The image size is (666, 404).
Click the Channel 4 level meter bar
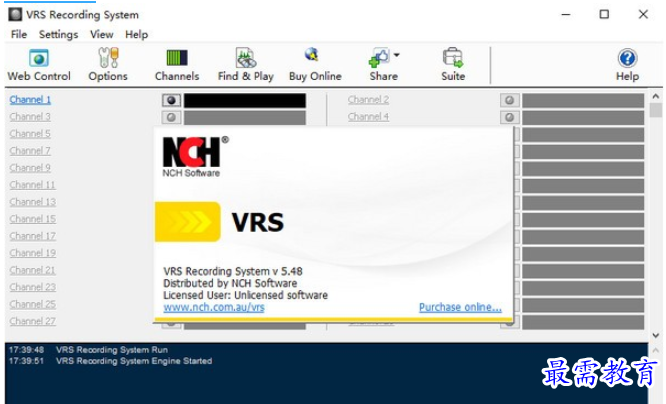583,118
